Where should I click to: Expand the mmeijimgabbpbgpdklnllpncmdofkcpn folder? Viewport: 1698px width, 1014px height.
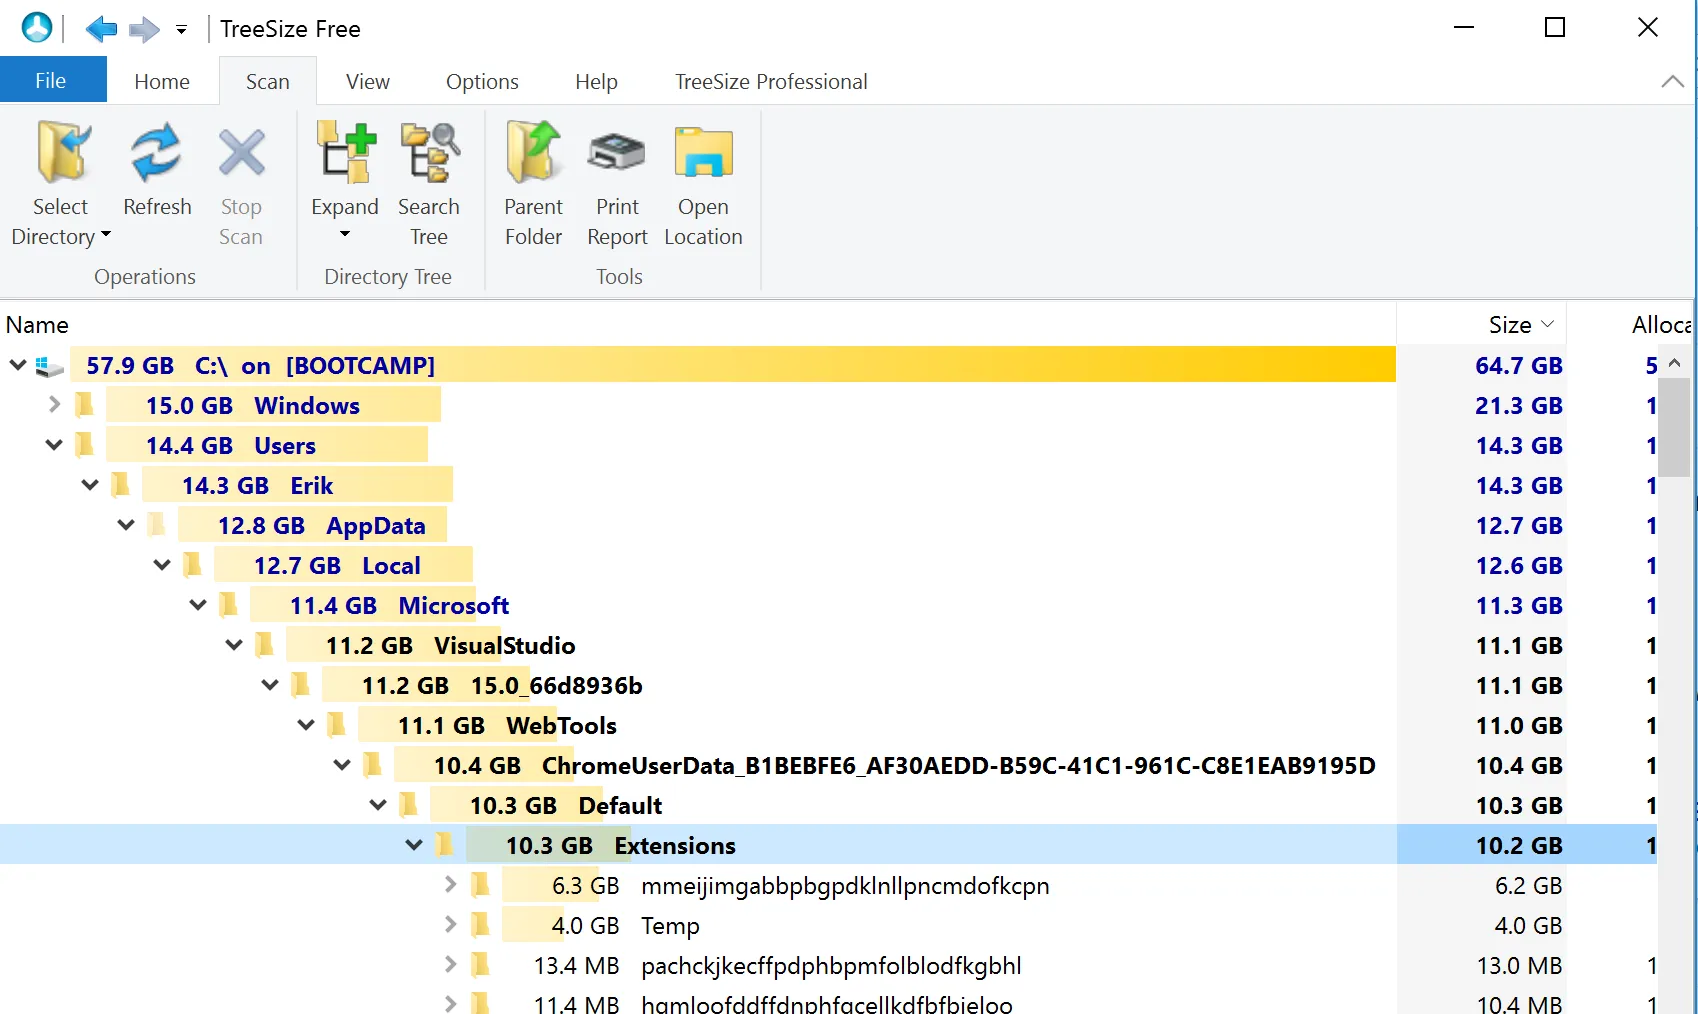tap(450, 885)
